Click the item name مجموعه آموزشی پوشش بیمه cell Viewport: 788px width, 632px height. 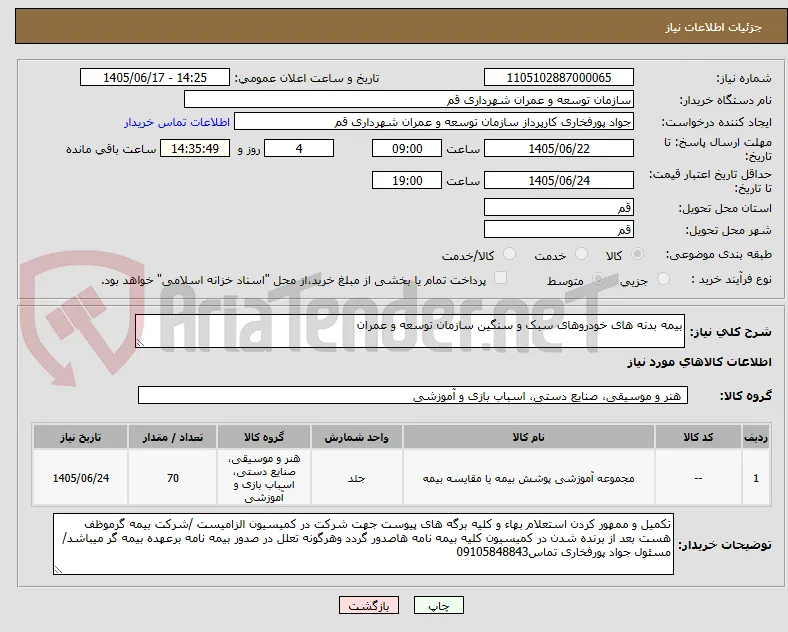(529, 478)
